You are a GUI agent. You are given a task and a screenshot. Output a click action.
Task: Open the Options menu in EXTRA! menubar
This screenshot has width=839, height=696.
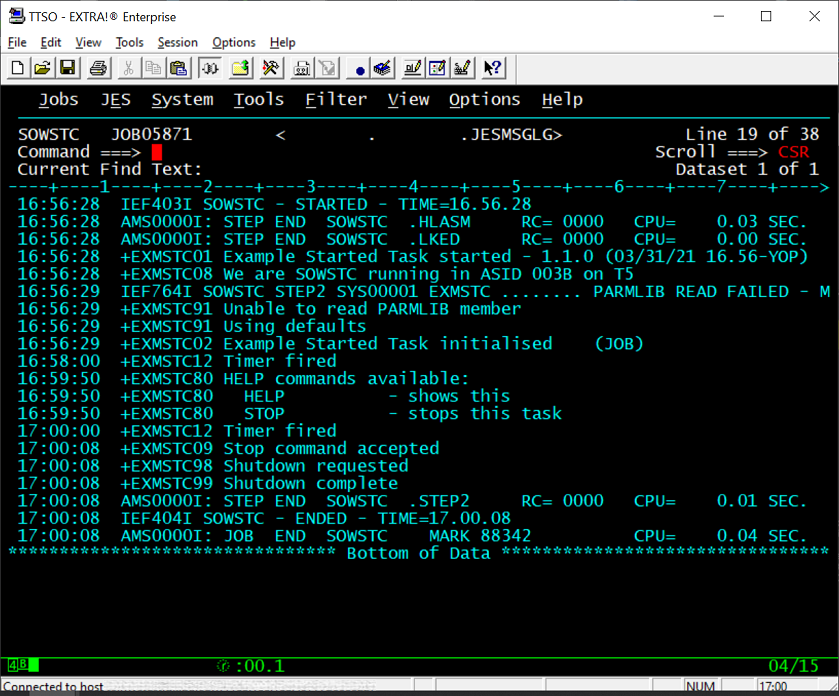coord(234,42)
